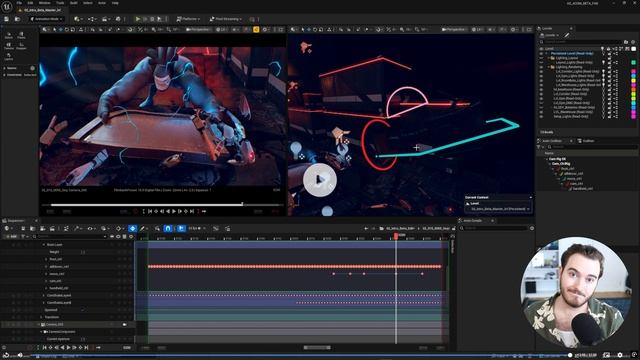Open the Perspective dropdown in left viewport

click(198, 29)
